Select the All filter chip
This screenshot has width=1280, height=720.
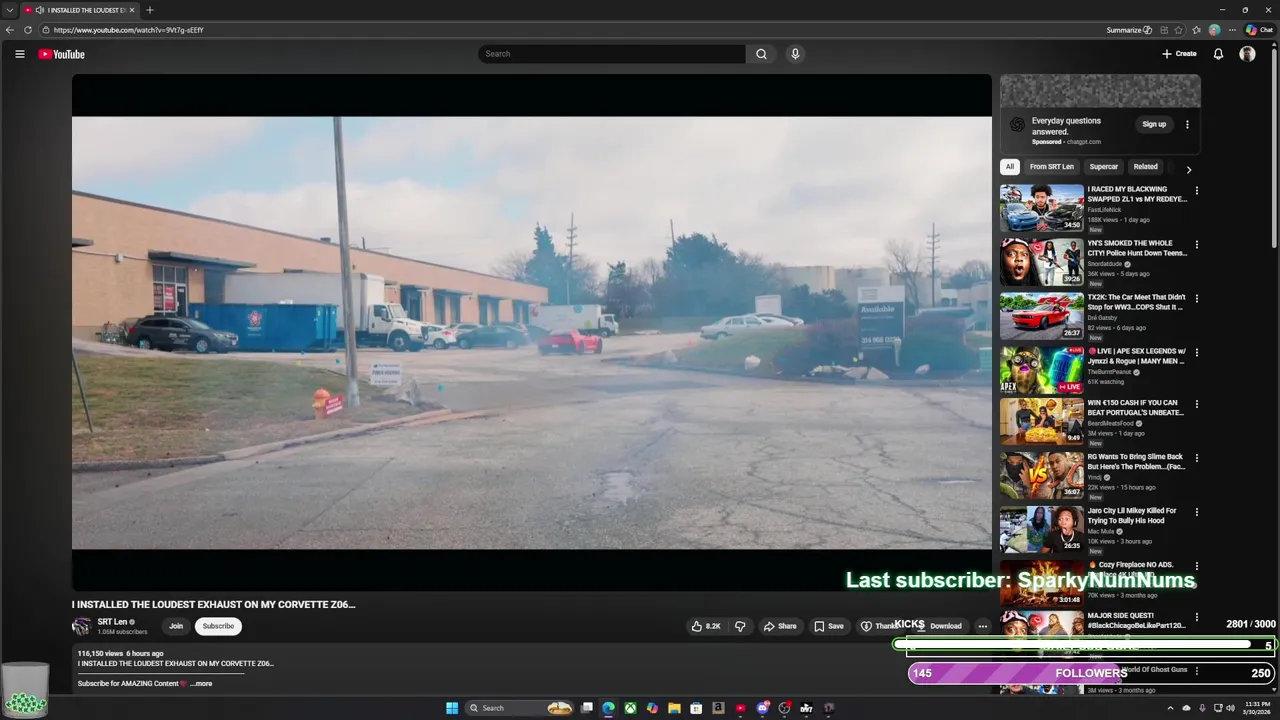coord(1010,167)
